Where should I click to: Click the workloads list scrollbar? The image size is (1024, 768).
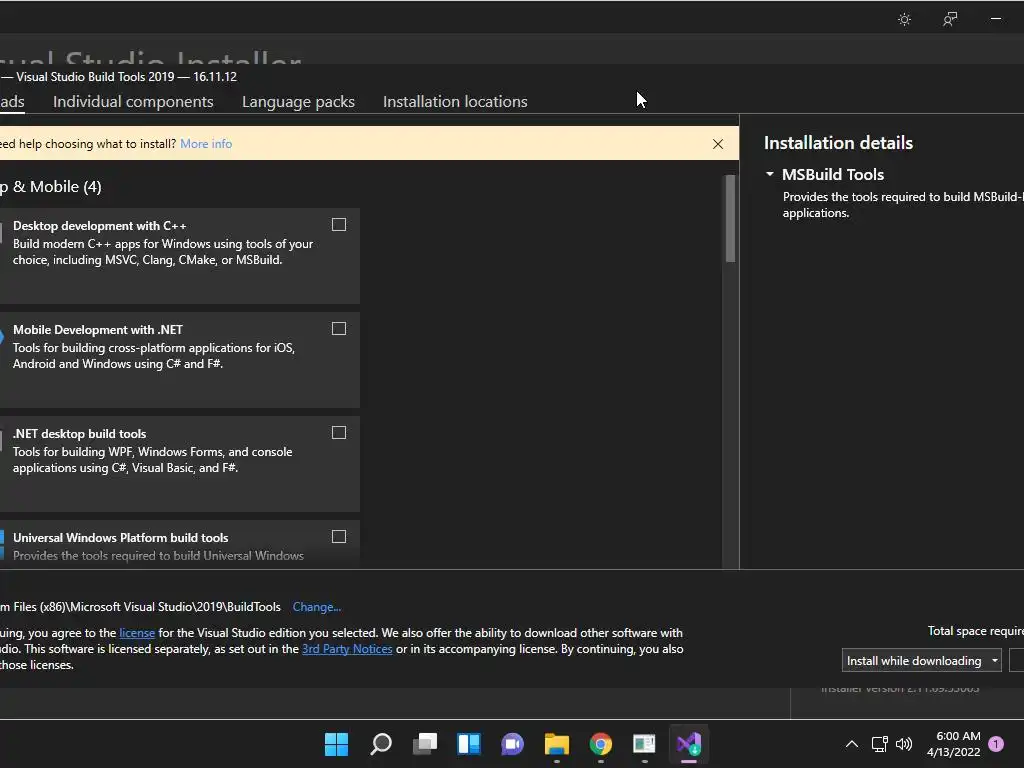[x=730, y=219]
